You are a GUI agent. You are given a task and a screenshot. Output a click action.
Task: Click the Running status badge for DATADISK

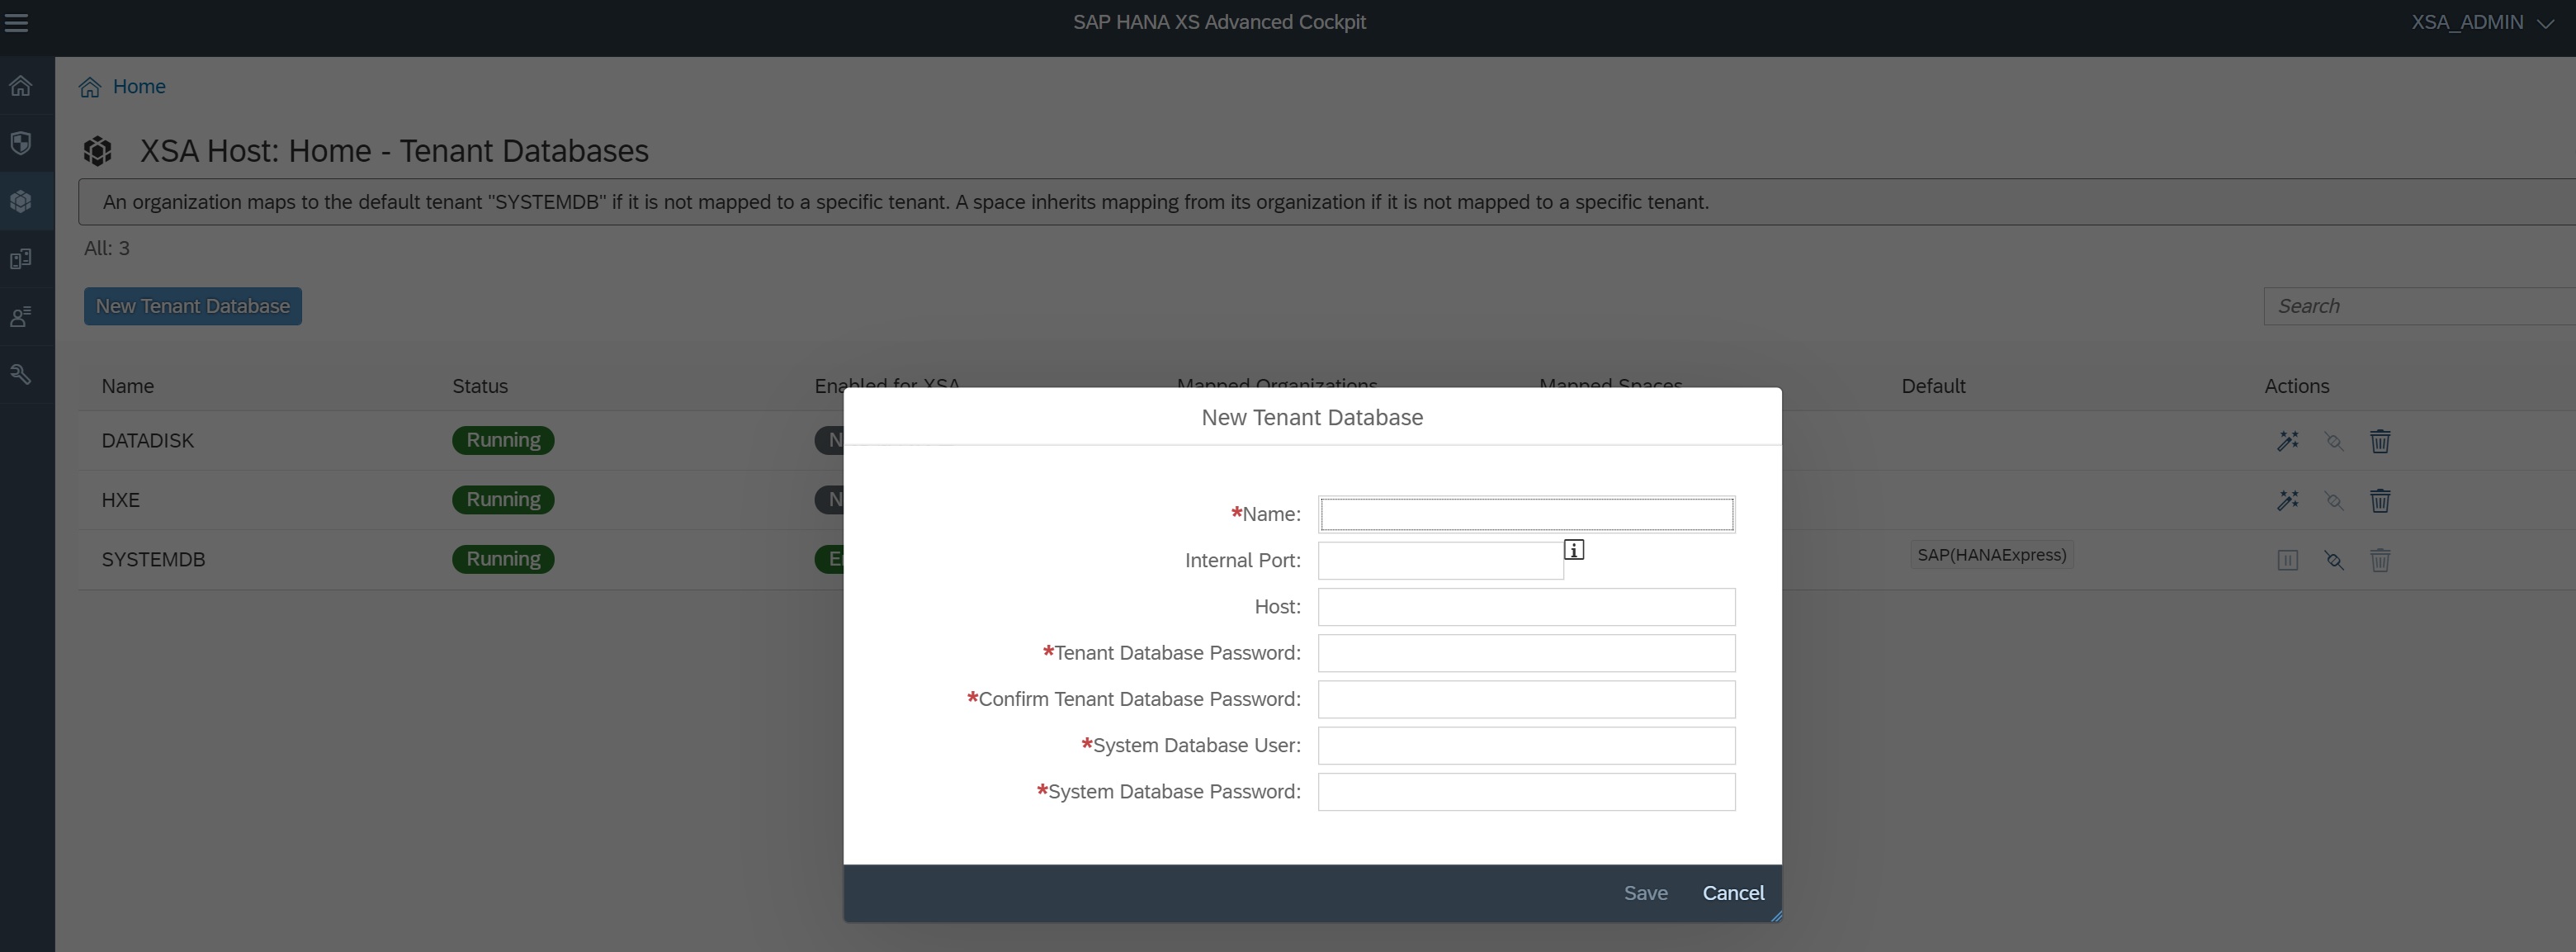(x=503, y=440)
